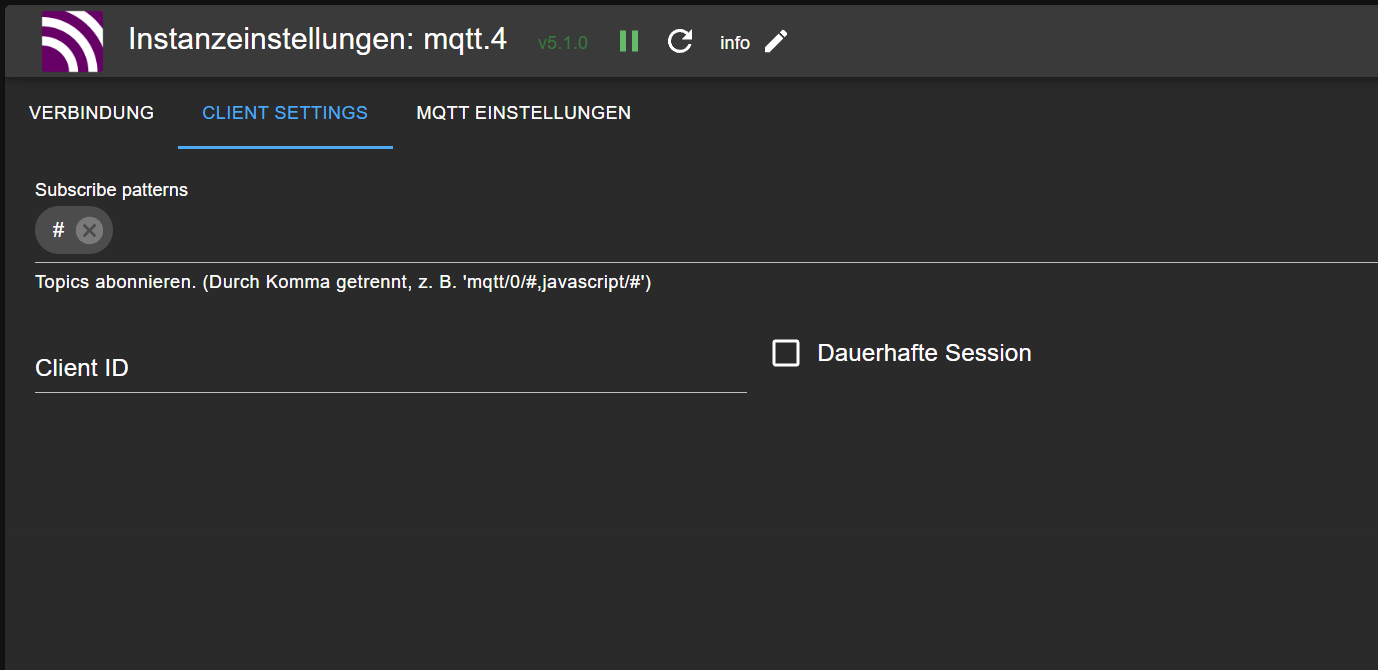Screen dimensions: 1378x670
Task: Open the MQTT Einstellungen tab
Action: pos(523,113)
